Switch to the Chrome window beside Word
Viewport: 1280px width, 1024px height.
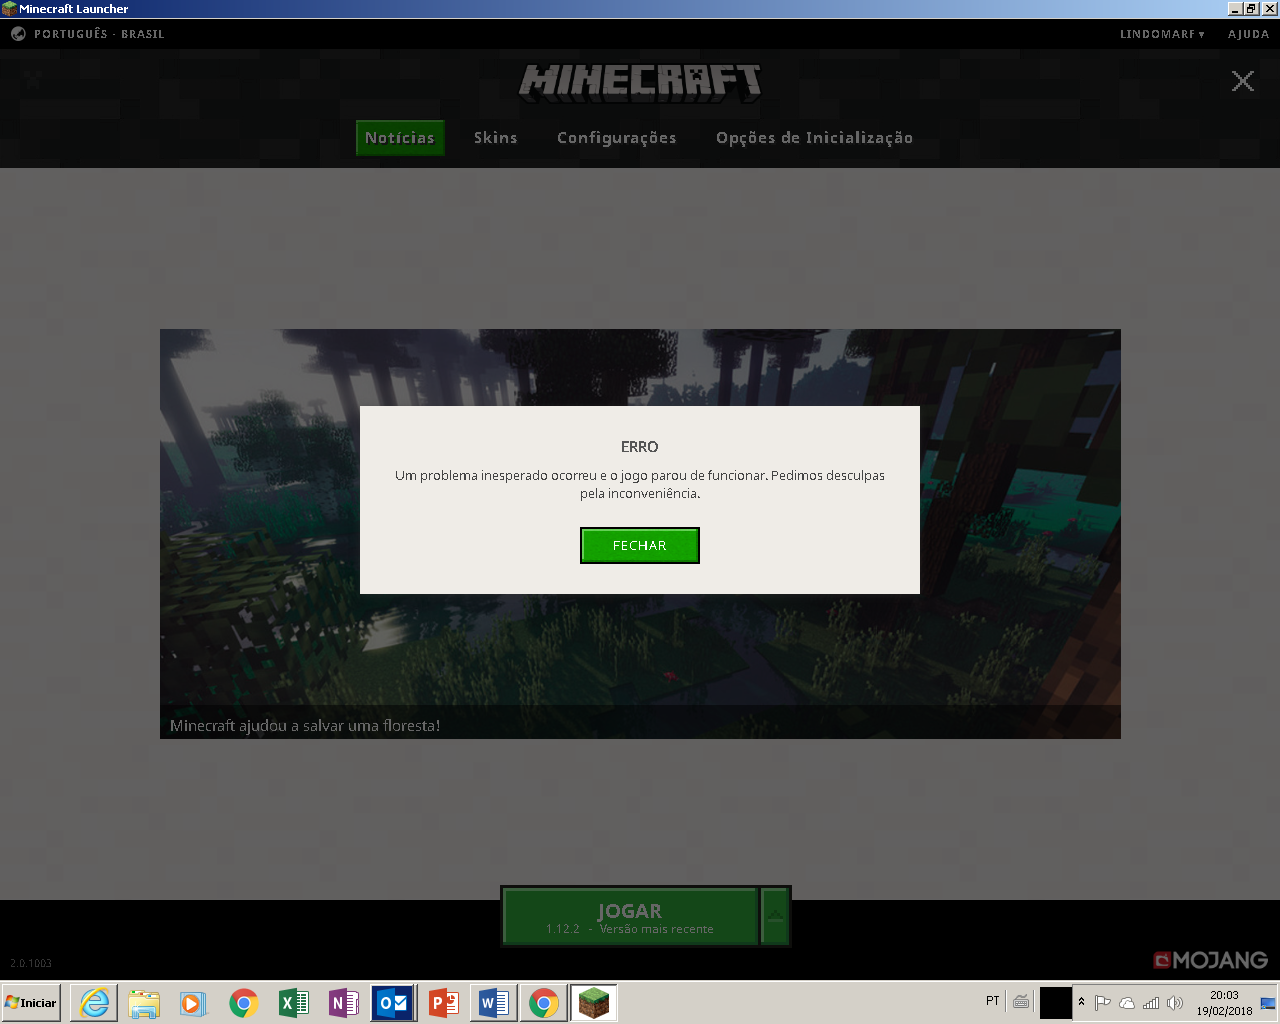(x=544, y=1003)
